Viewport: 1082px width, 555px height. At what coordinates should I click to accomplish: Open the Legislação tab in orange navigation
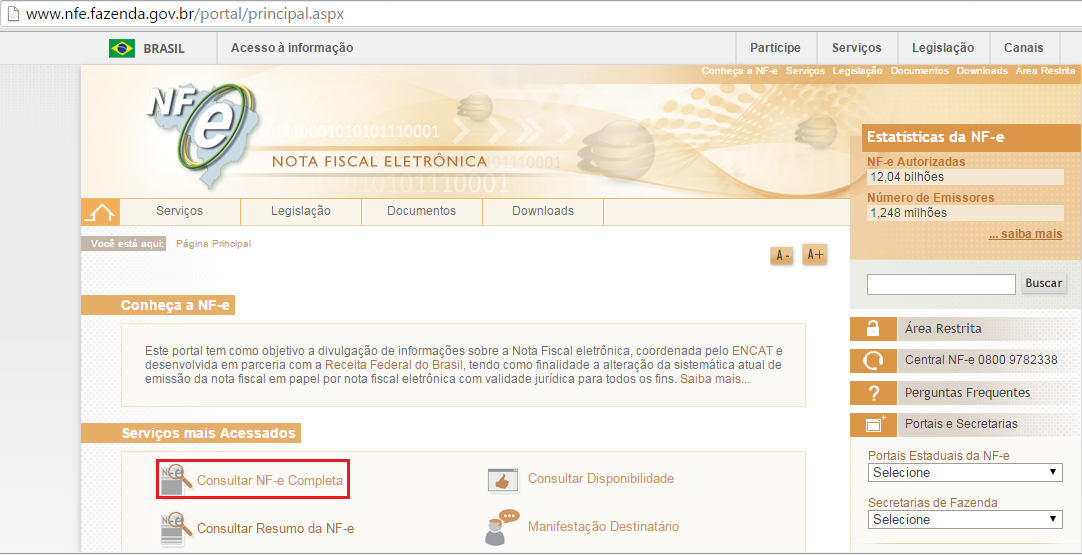pos(301,211)
